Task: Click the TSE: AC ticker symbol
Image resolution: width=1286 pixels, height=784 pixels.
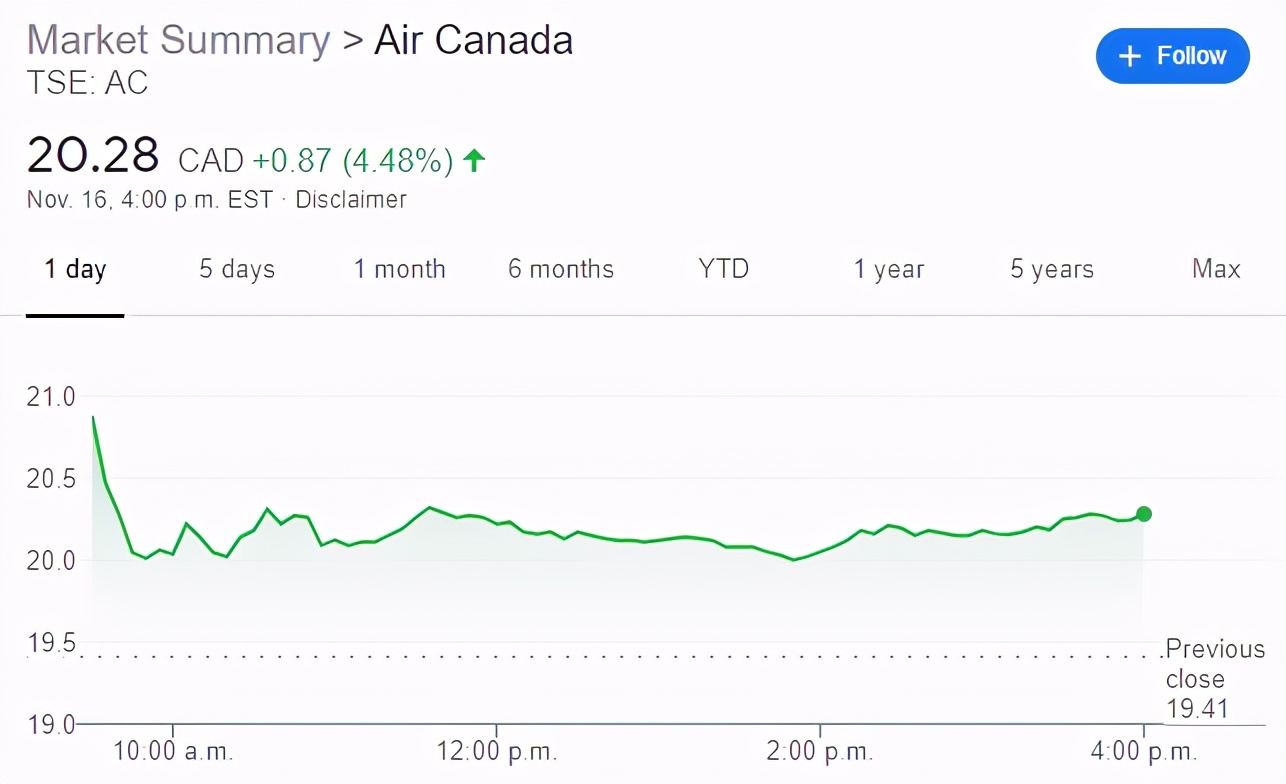Action: (88, 84)
